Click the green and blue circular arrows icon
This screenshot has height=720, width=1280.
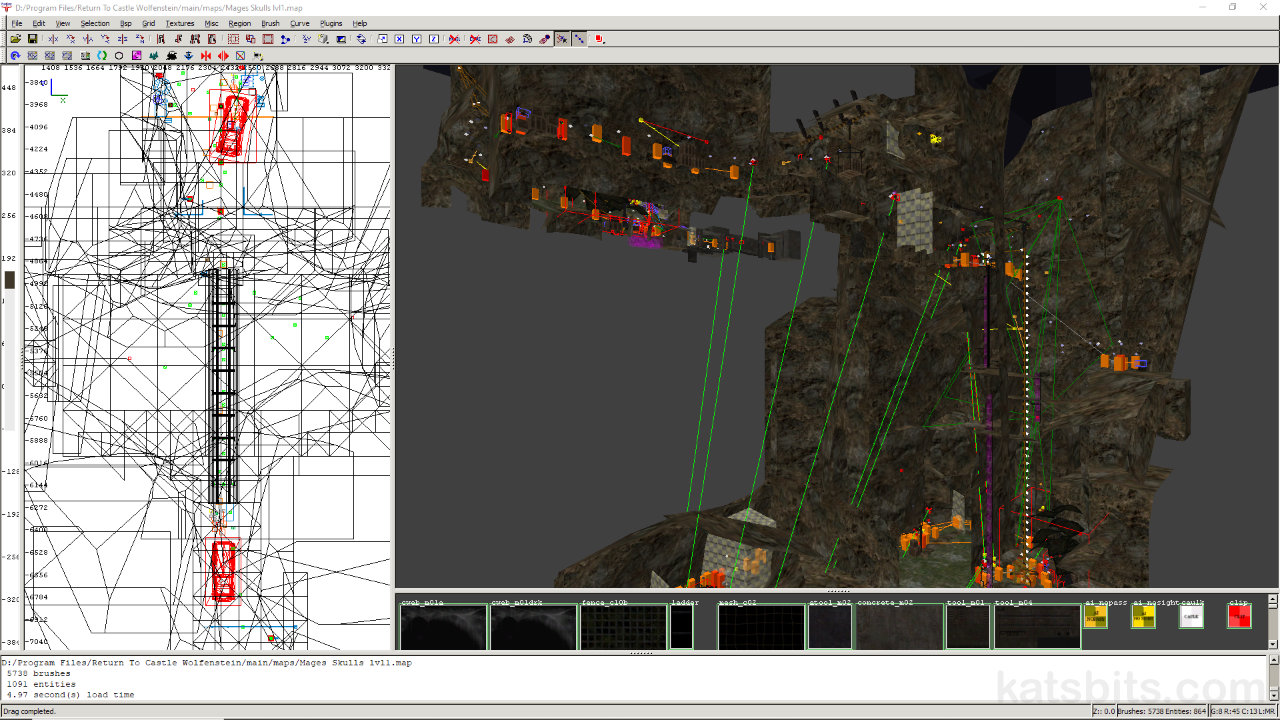pos(101,55)
